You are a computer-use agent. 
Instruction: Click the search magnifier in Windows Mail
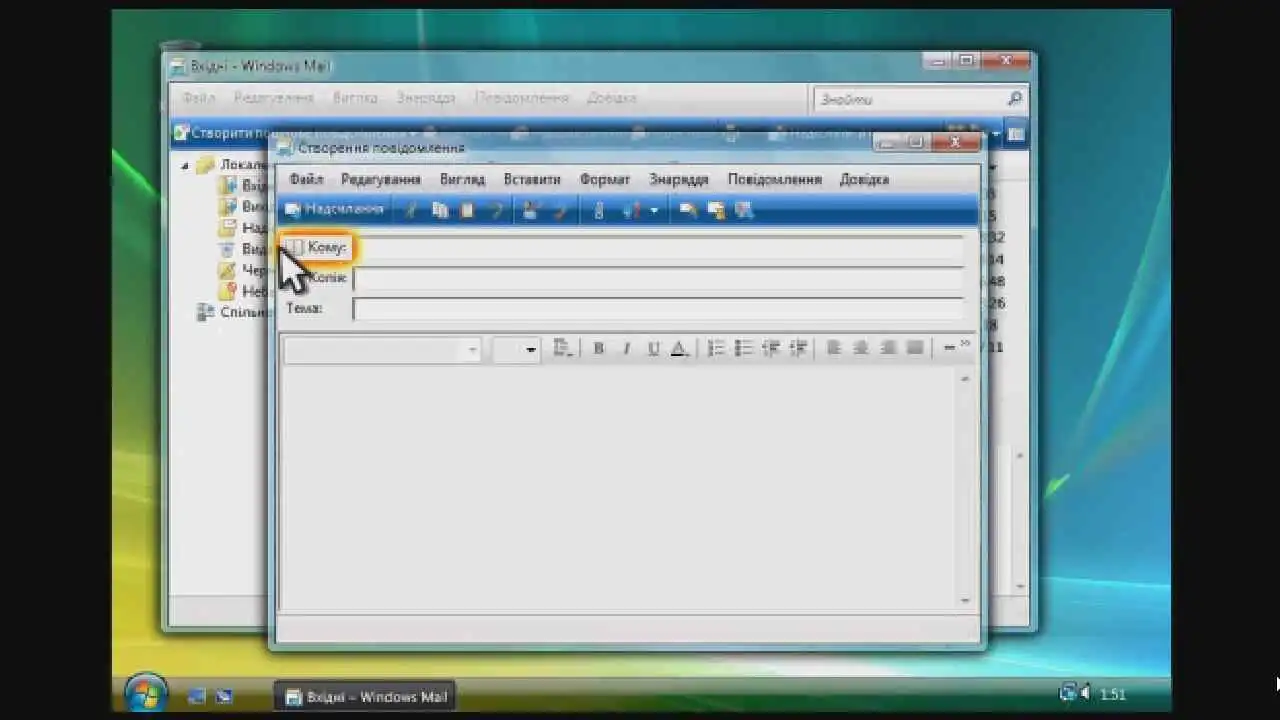point(1014,99)
